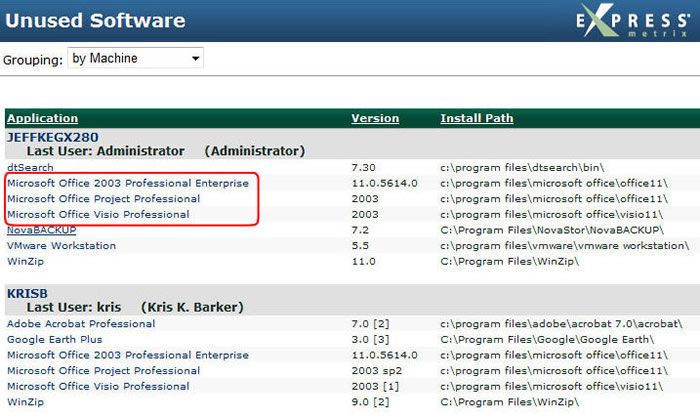Screen dimensions: 700x419
Task: Click Microsoft Office Visio Professional under KRISB
Action: click(x=98, y=386)
